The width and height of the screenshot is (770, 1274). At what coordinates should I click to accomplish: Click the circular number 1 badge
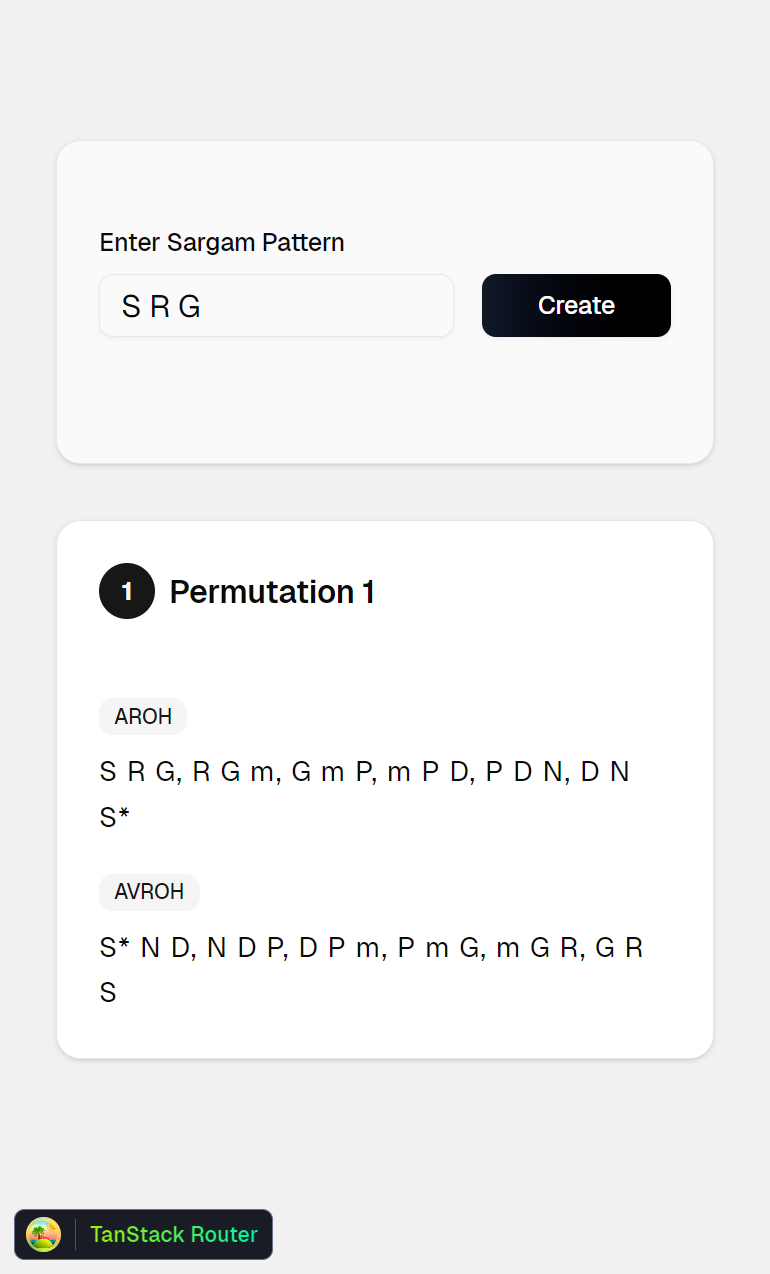127,591
